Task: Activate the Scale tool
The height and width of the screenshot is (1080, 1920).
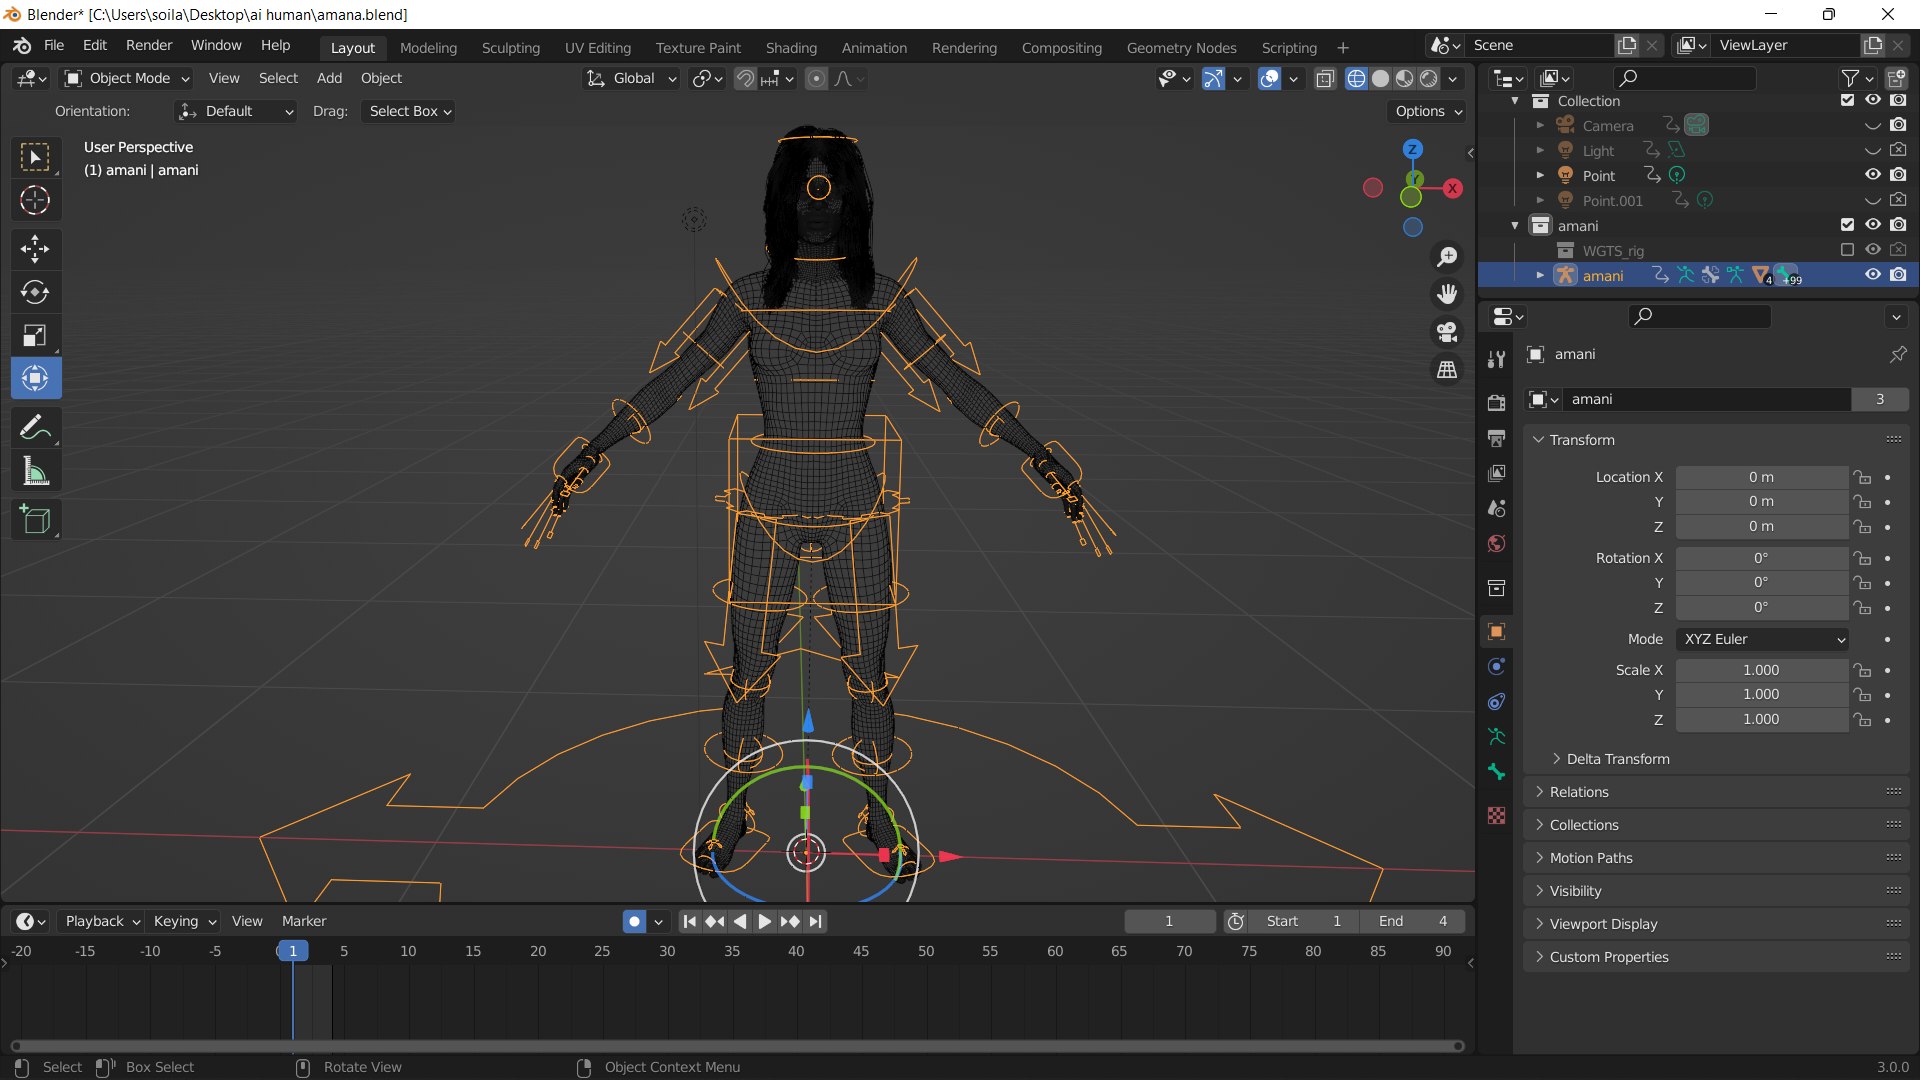Action: 35,335
